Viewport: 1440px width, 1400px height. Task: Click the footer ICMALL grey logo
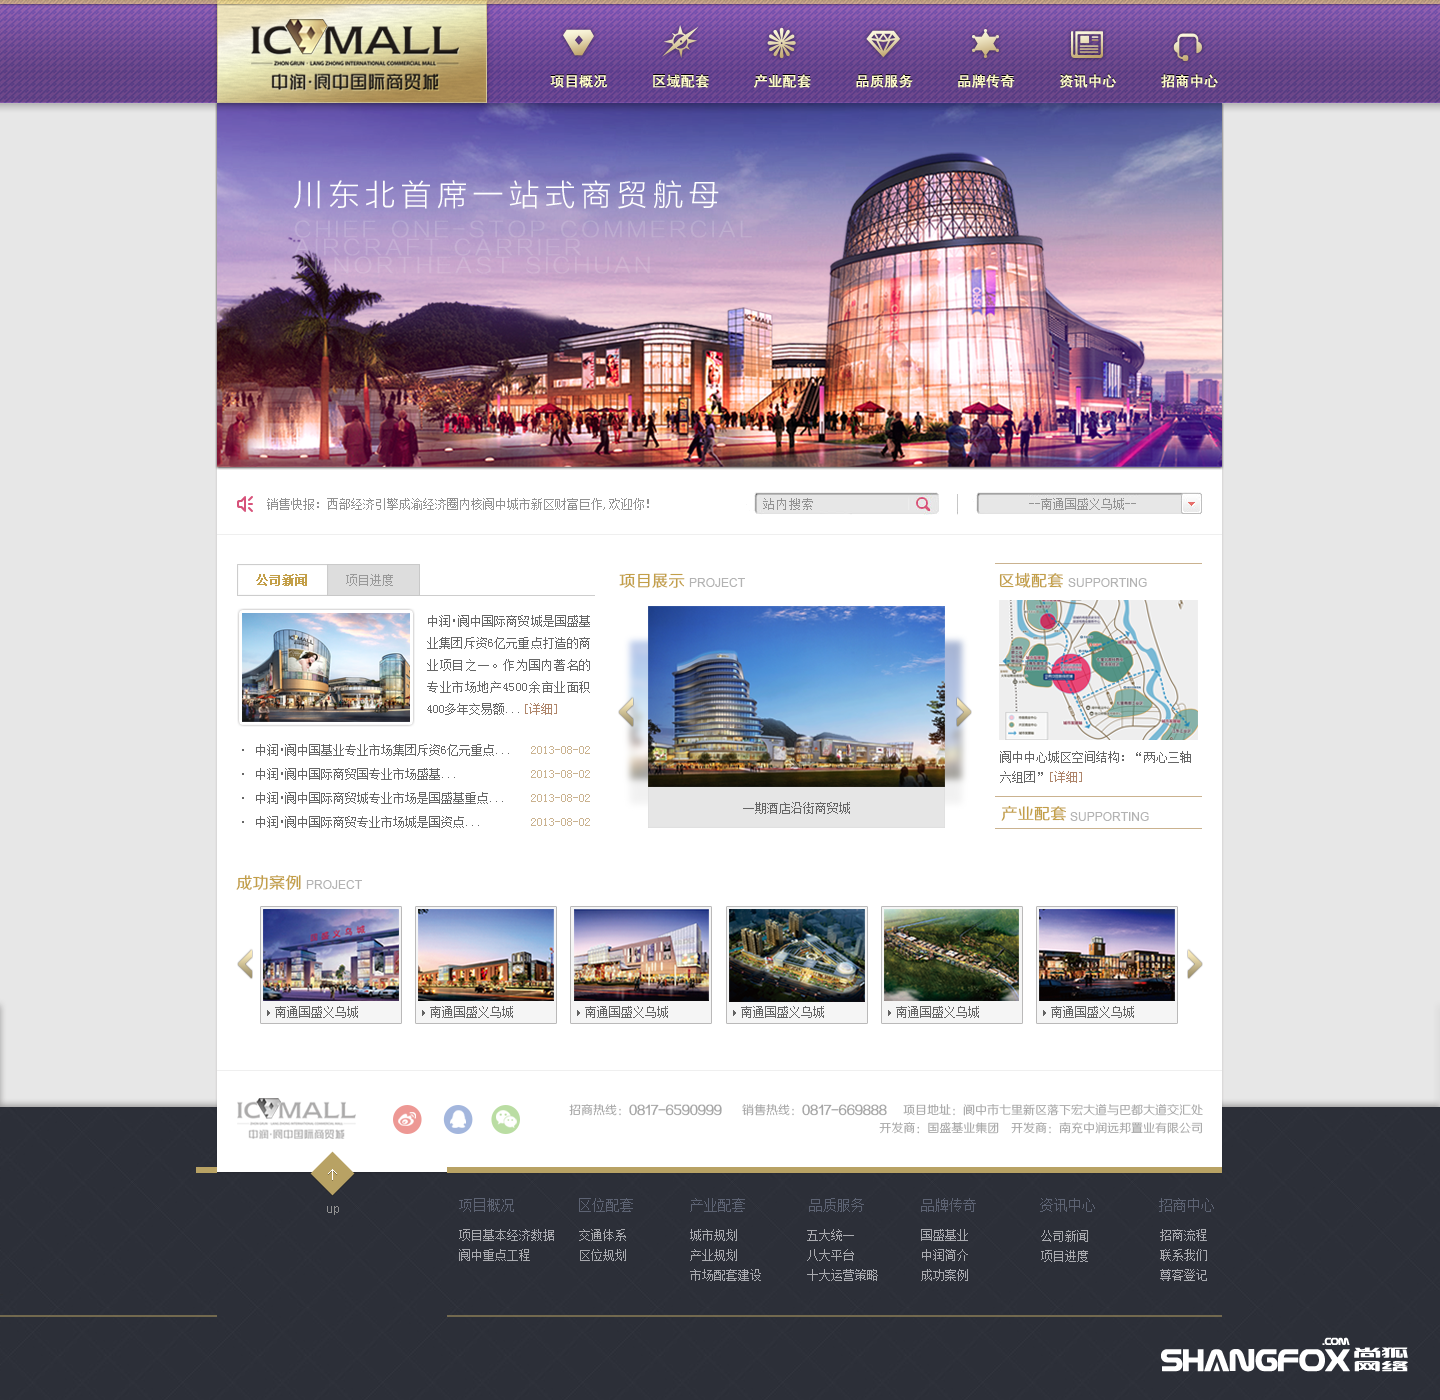(x=296, y=1119)
